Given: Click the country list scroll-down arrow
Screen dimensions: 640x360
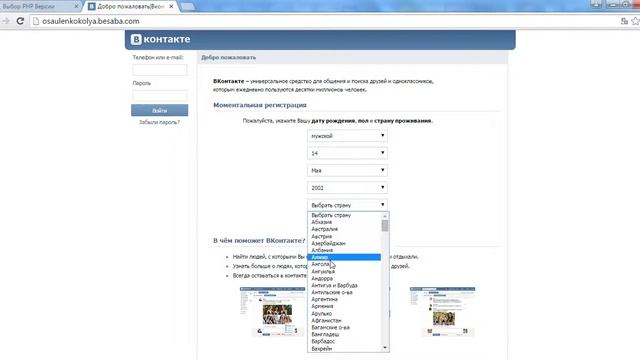Looking at the screenshot, I should [x=385, y=348].
